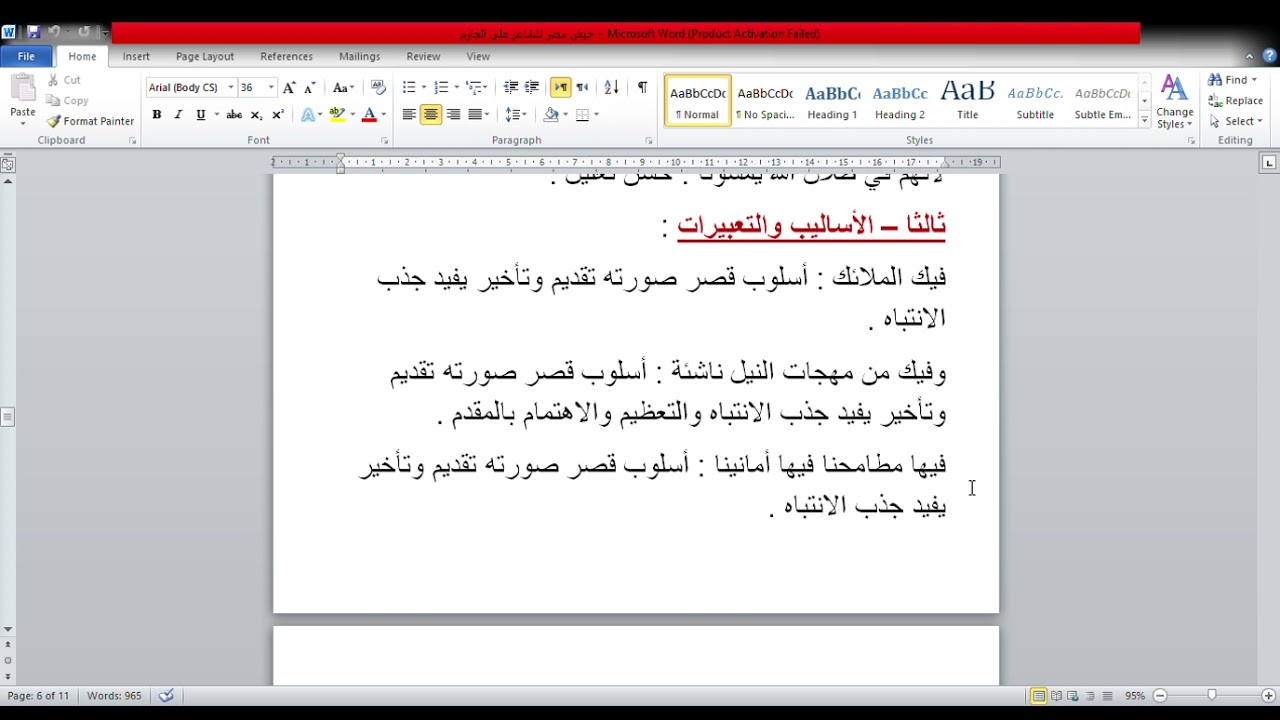1280x720 pixels.
Task: Click the Shrink Font icon
Action: [x=310, y=88]
